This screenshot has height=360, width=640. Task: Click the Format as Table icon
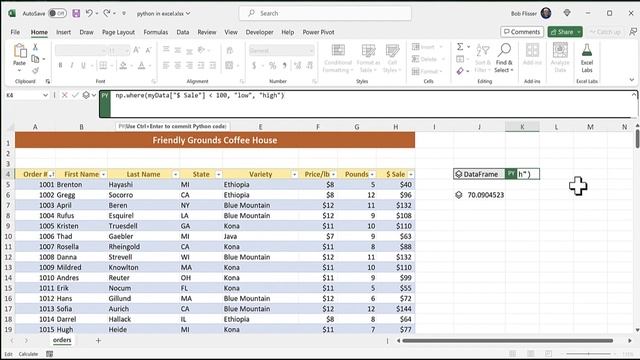(368, 51)
